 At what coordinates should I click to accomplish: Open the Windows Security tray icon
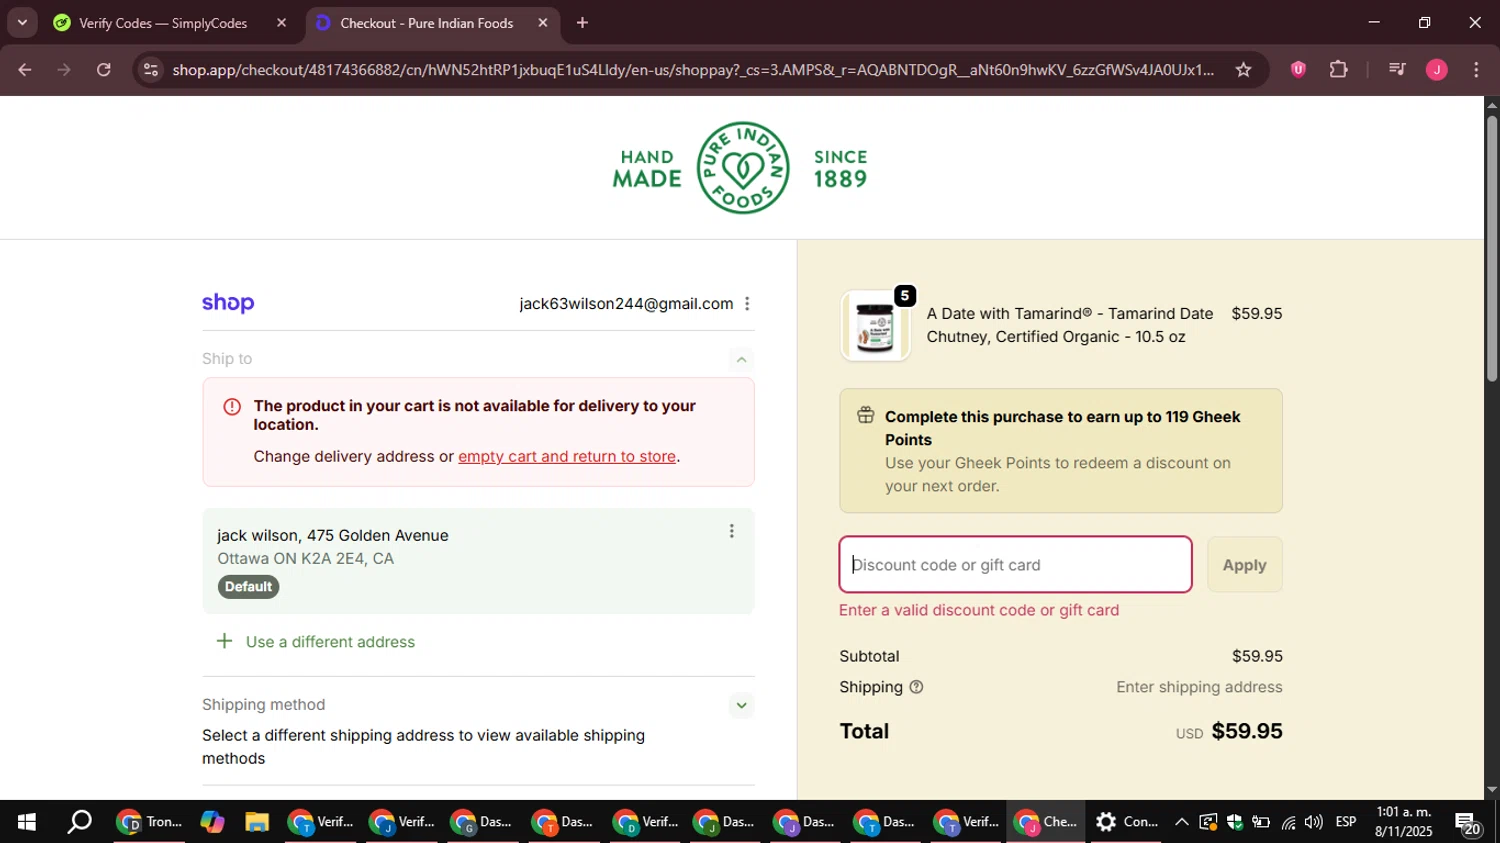pyautogui.click(x=1235, y=822)
